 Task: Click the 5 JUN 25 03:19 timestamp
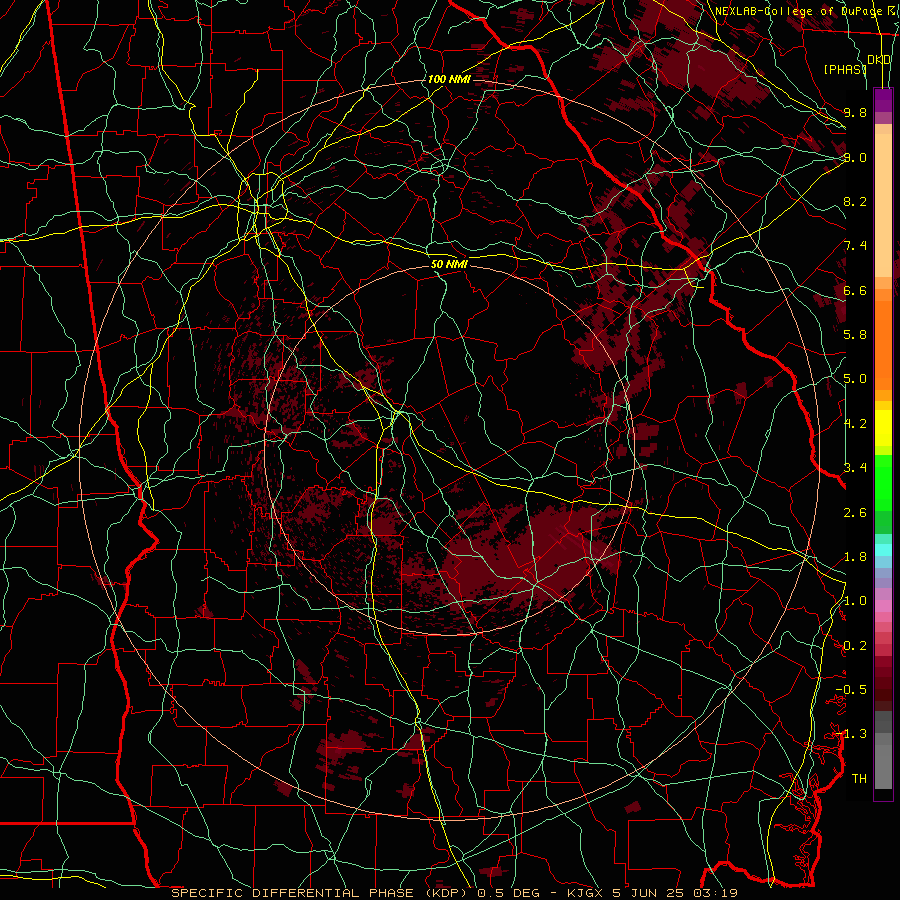tap(675, 893)
